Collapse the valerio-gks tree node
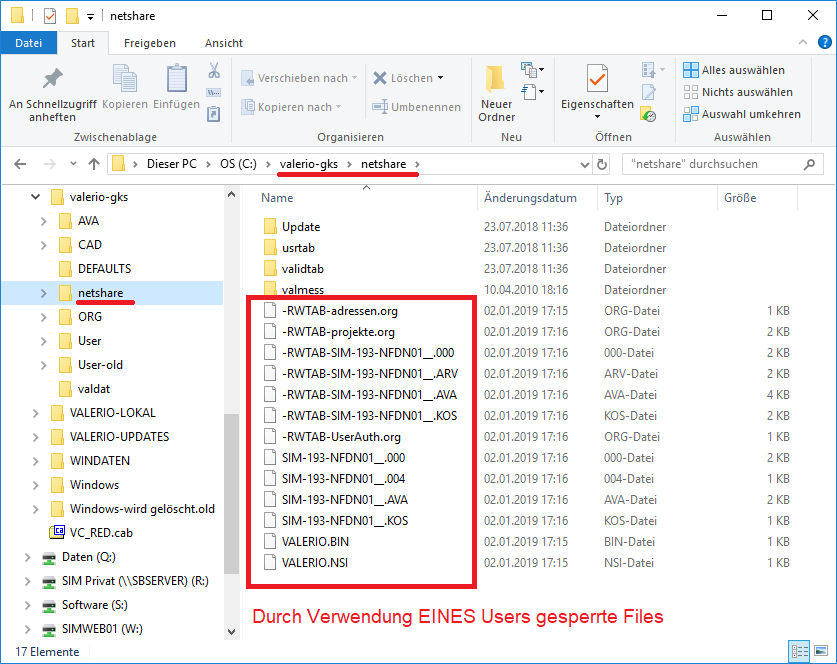The width and height of the screenshot is (837, 664). (x=35, y=197)
